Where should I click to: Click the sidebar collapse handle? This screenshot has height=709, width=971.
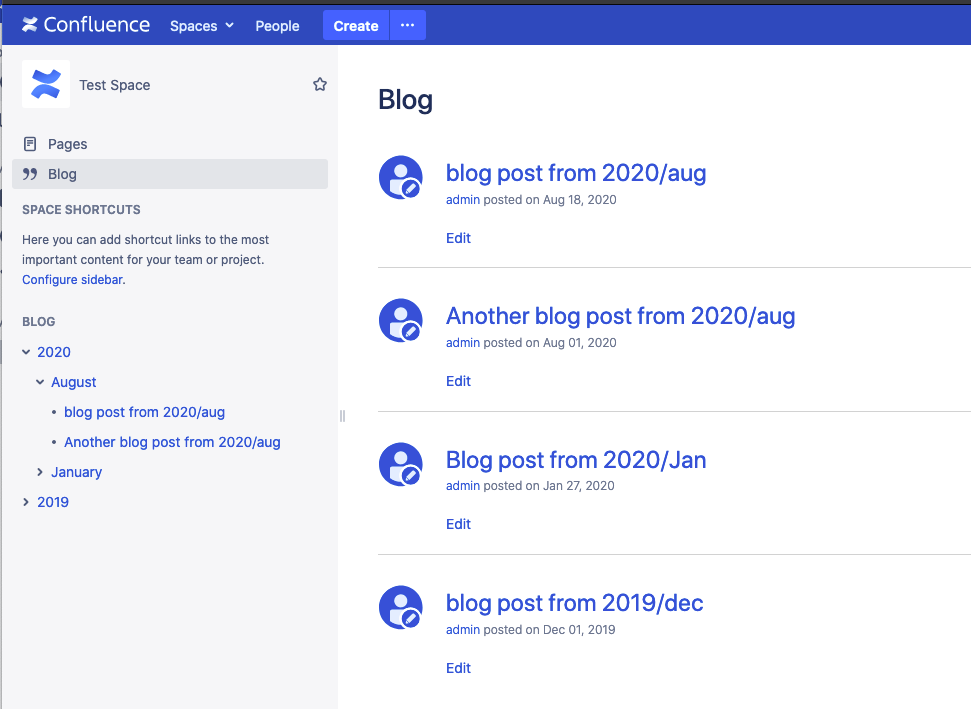pyautogui.click(x=341, y=414)
